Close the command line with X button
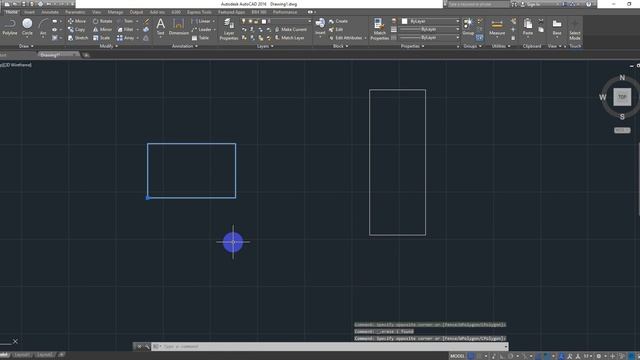640x360 pixels. click(139, 347)
